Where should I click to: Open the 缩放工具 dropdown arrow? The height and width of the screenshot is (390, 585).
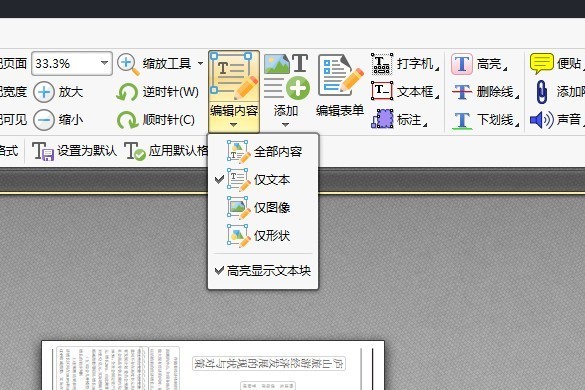click(200, 63)
